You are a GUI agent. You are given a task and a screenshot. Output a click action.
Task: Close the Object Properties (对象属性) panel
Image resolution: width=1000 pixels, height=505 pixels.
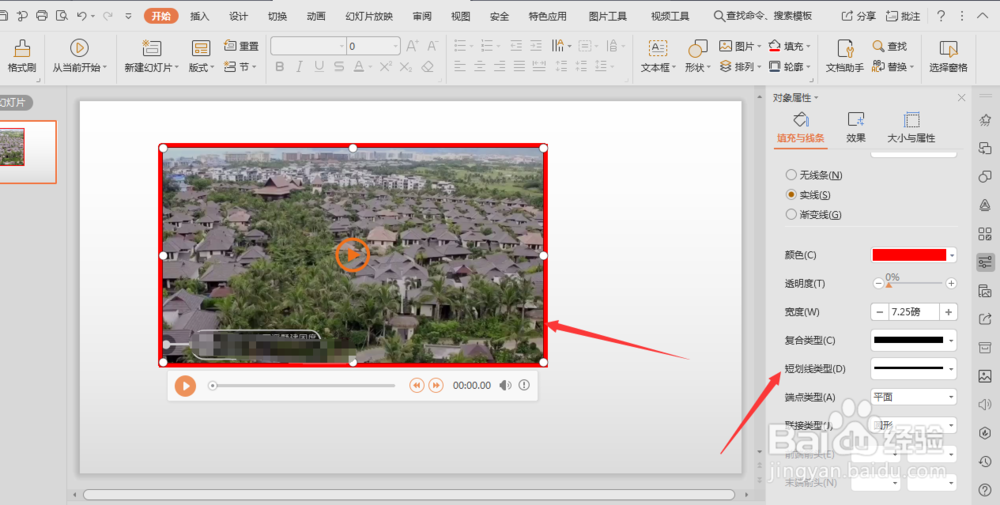[x=961, y=98]
